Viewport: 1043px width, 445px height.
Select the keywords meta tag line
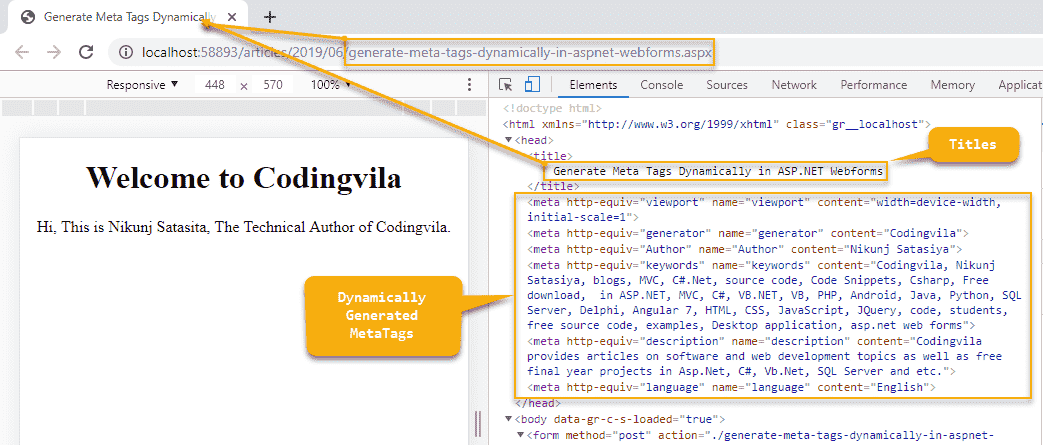click(x=774, y=295)
